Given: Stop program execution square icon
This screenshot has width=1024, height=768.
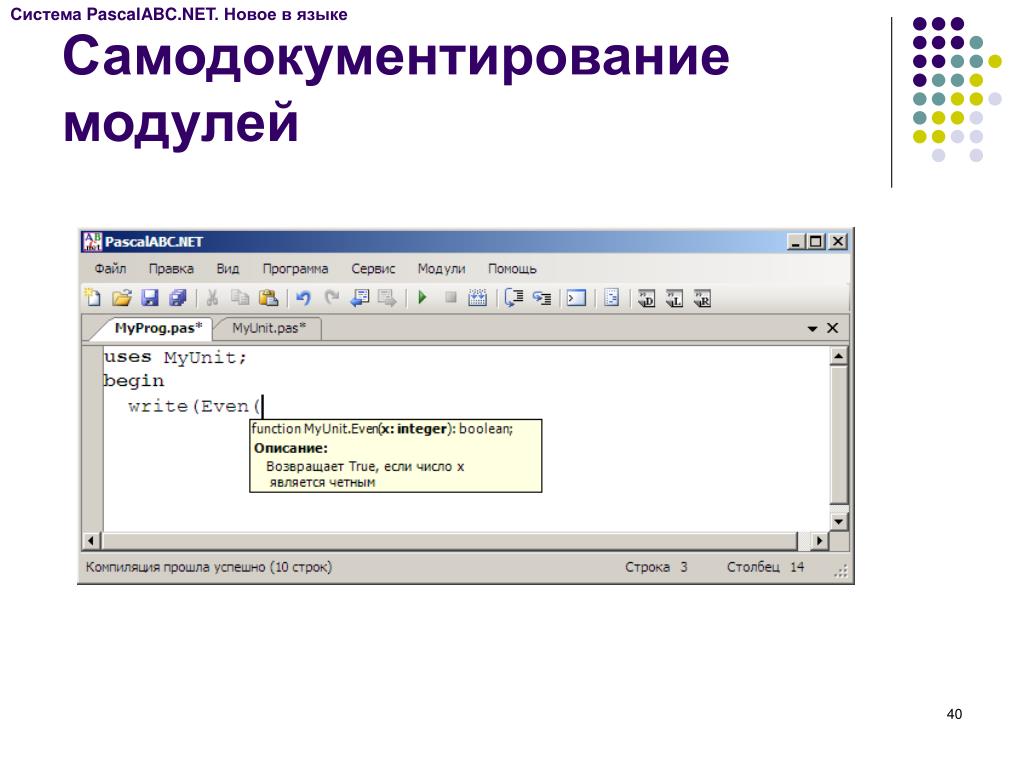Looking at the screenshot, I should click(x=451, y=298).
